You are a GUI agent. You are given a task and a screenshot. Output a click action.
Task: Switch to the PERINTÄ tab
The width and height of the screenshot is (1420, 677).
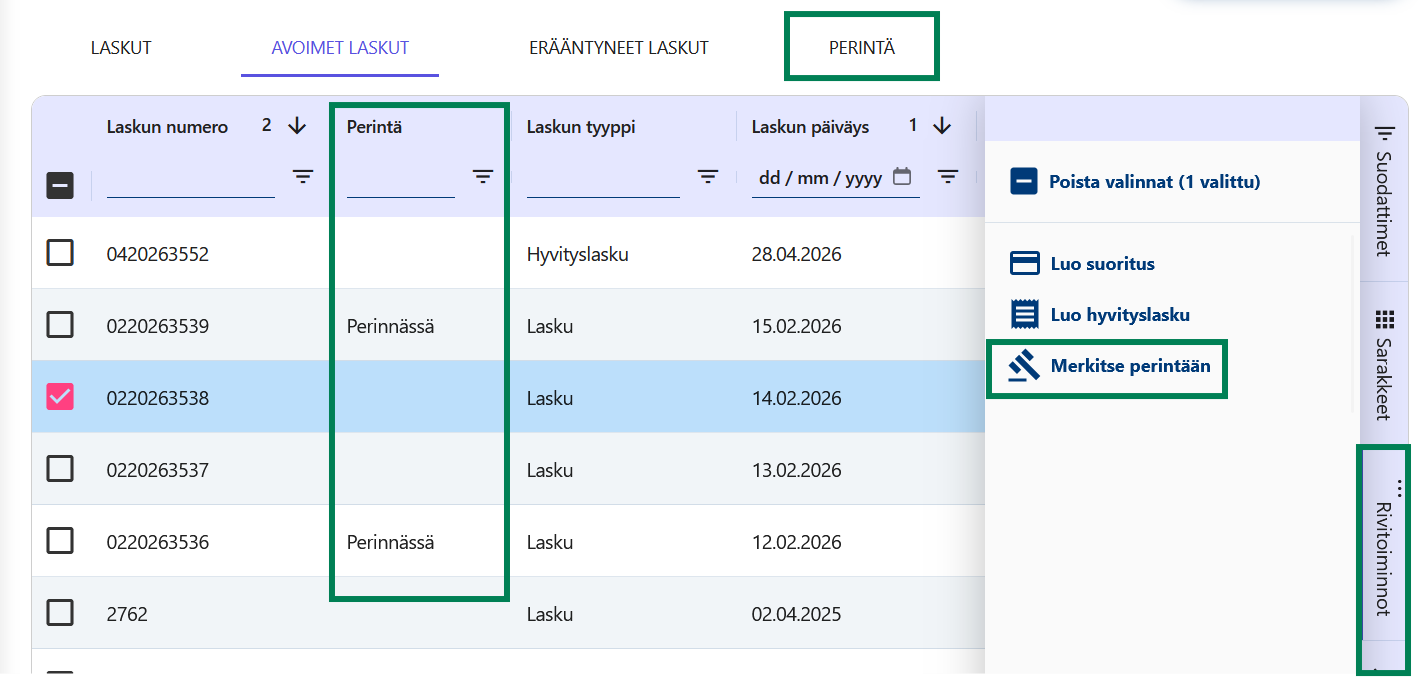(x=861, y=46)
